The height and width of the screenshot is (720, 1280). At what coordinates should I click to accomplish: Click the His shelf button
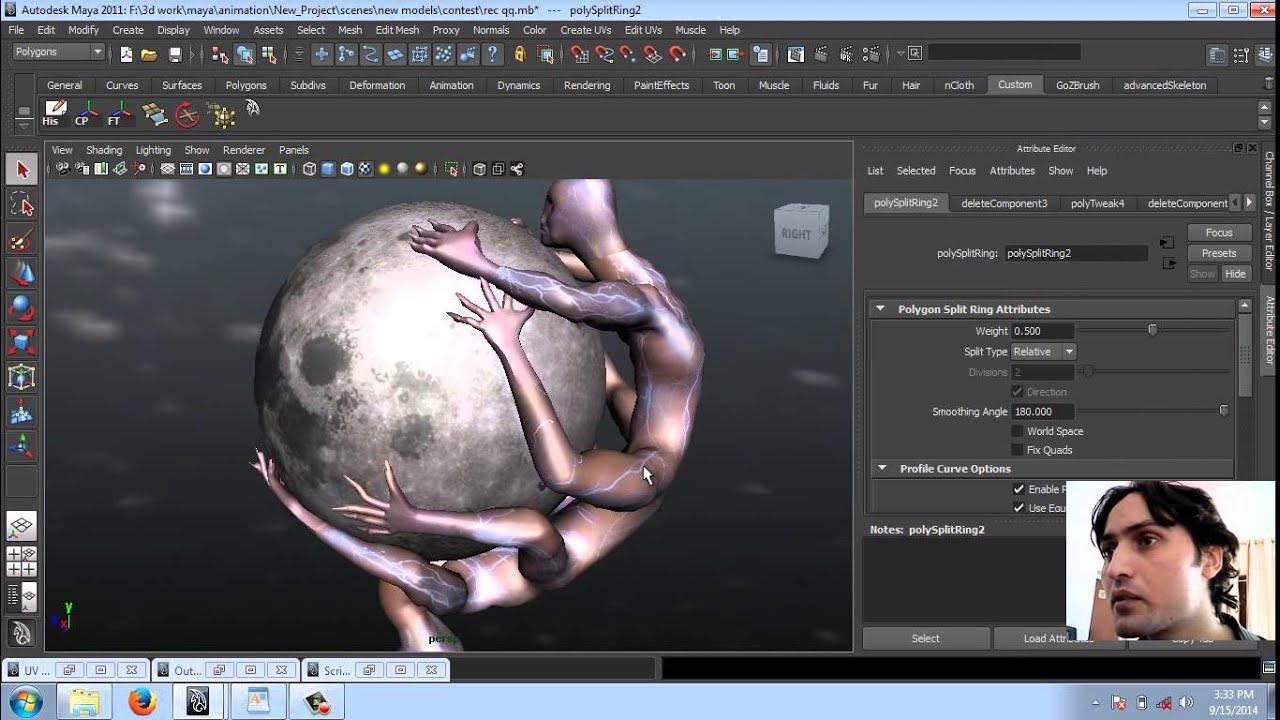(x=53, y=114)
